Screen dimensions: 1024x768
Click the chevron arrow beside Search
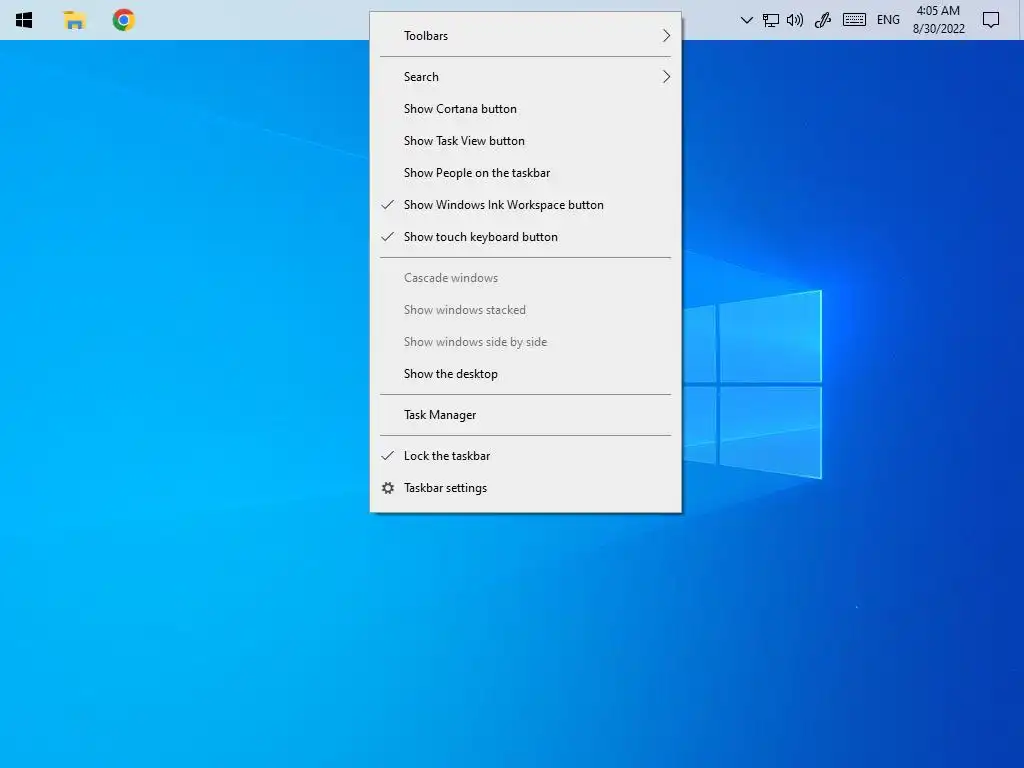[x=666, y=77]
